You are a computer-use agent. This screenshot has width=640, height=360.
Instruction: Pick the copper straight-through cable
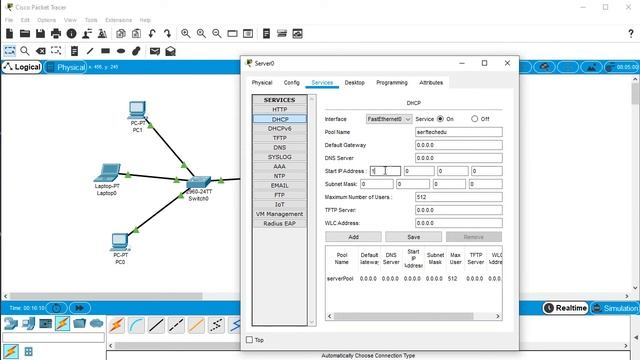156,325
